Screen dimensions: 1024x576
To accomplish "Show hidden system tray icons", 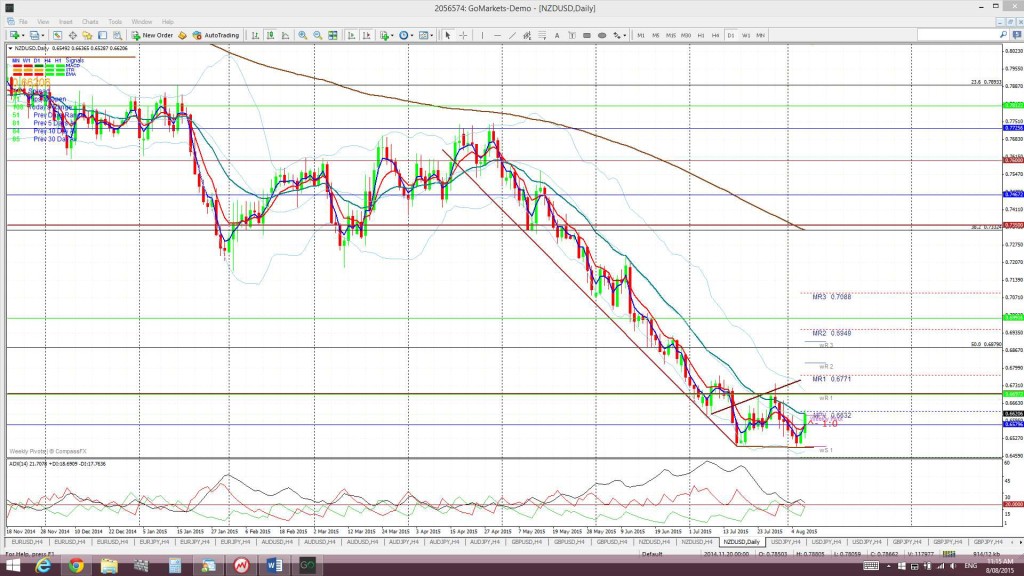I will pyautogui.click(x=888, y=566).
